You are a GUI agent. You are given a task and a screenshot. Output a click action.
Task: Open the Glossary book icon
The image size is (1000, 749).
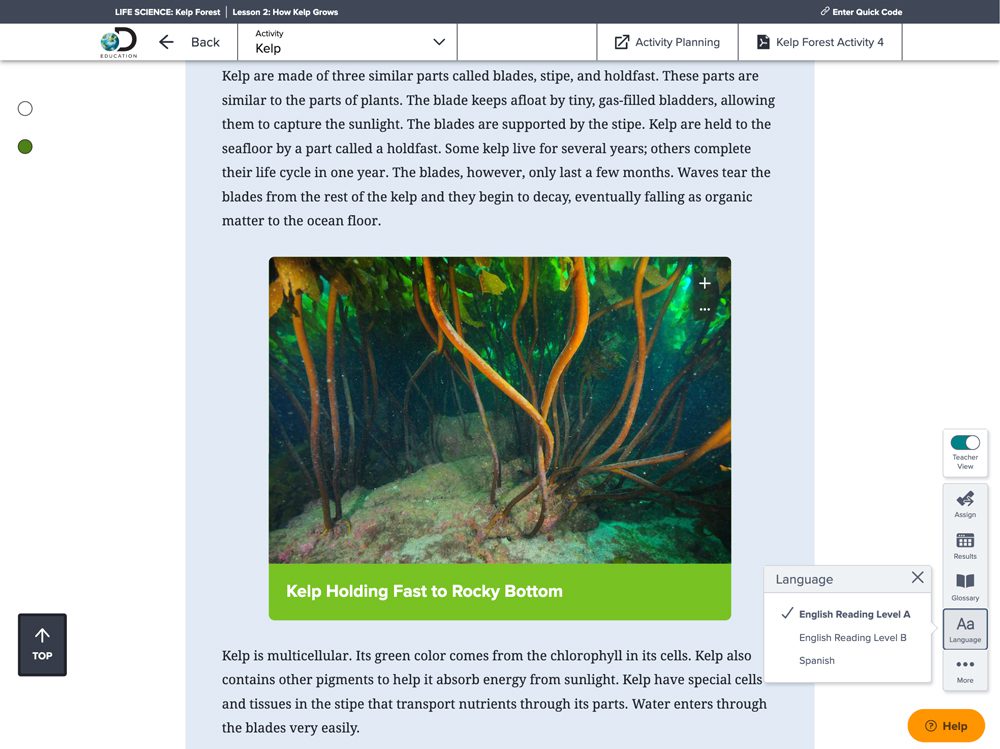[x=965, y=586]
